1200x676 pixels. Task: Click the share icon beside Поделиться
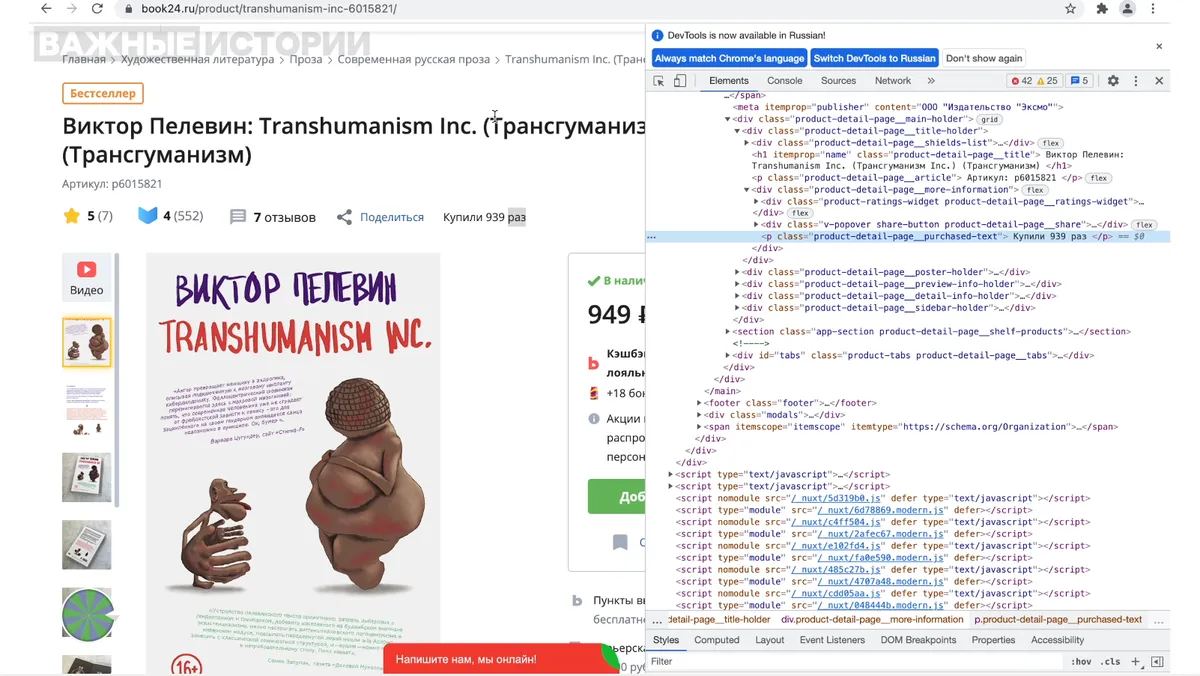coord(344,217)
